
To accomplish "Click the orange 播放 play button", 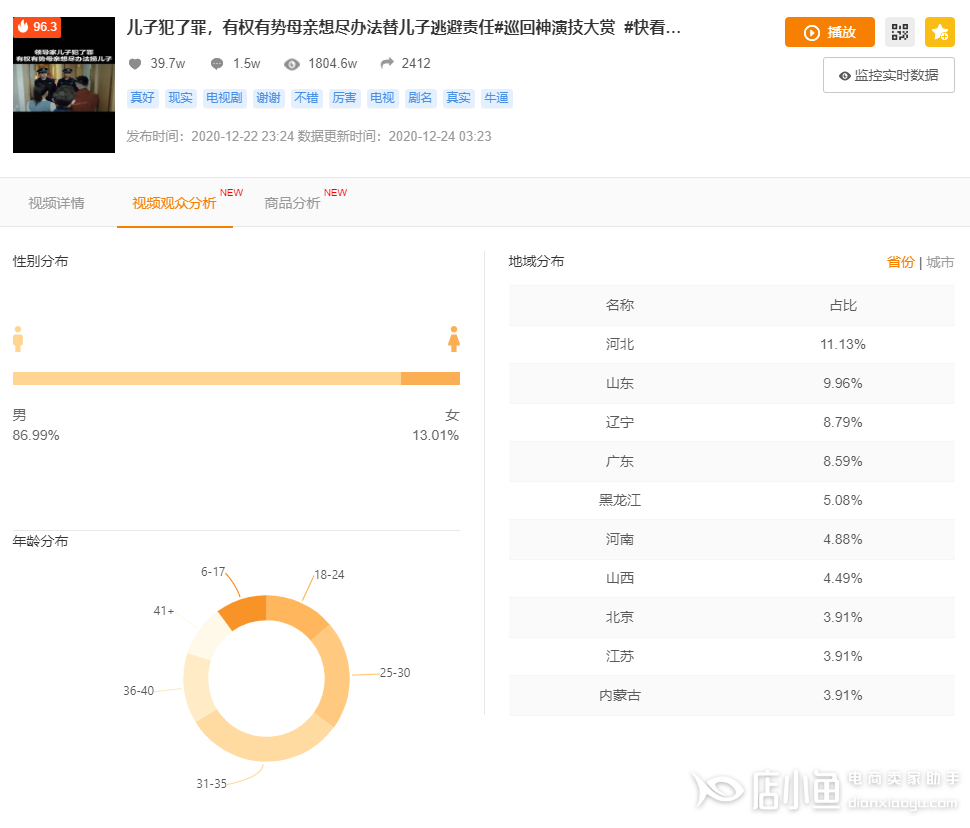I will (x=829, y=32).
